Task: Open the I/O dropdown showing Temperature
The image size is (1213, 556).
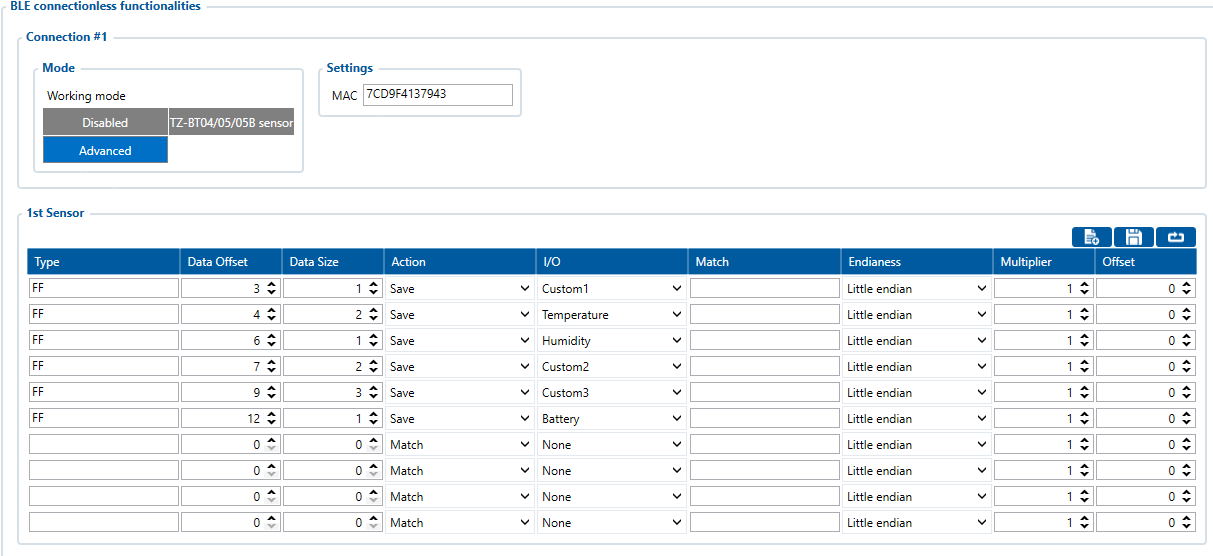Action: click(611, 315)
